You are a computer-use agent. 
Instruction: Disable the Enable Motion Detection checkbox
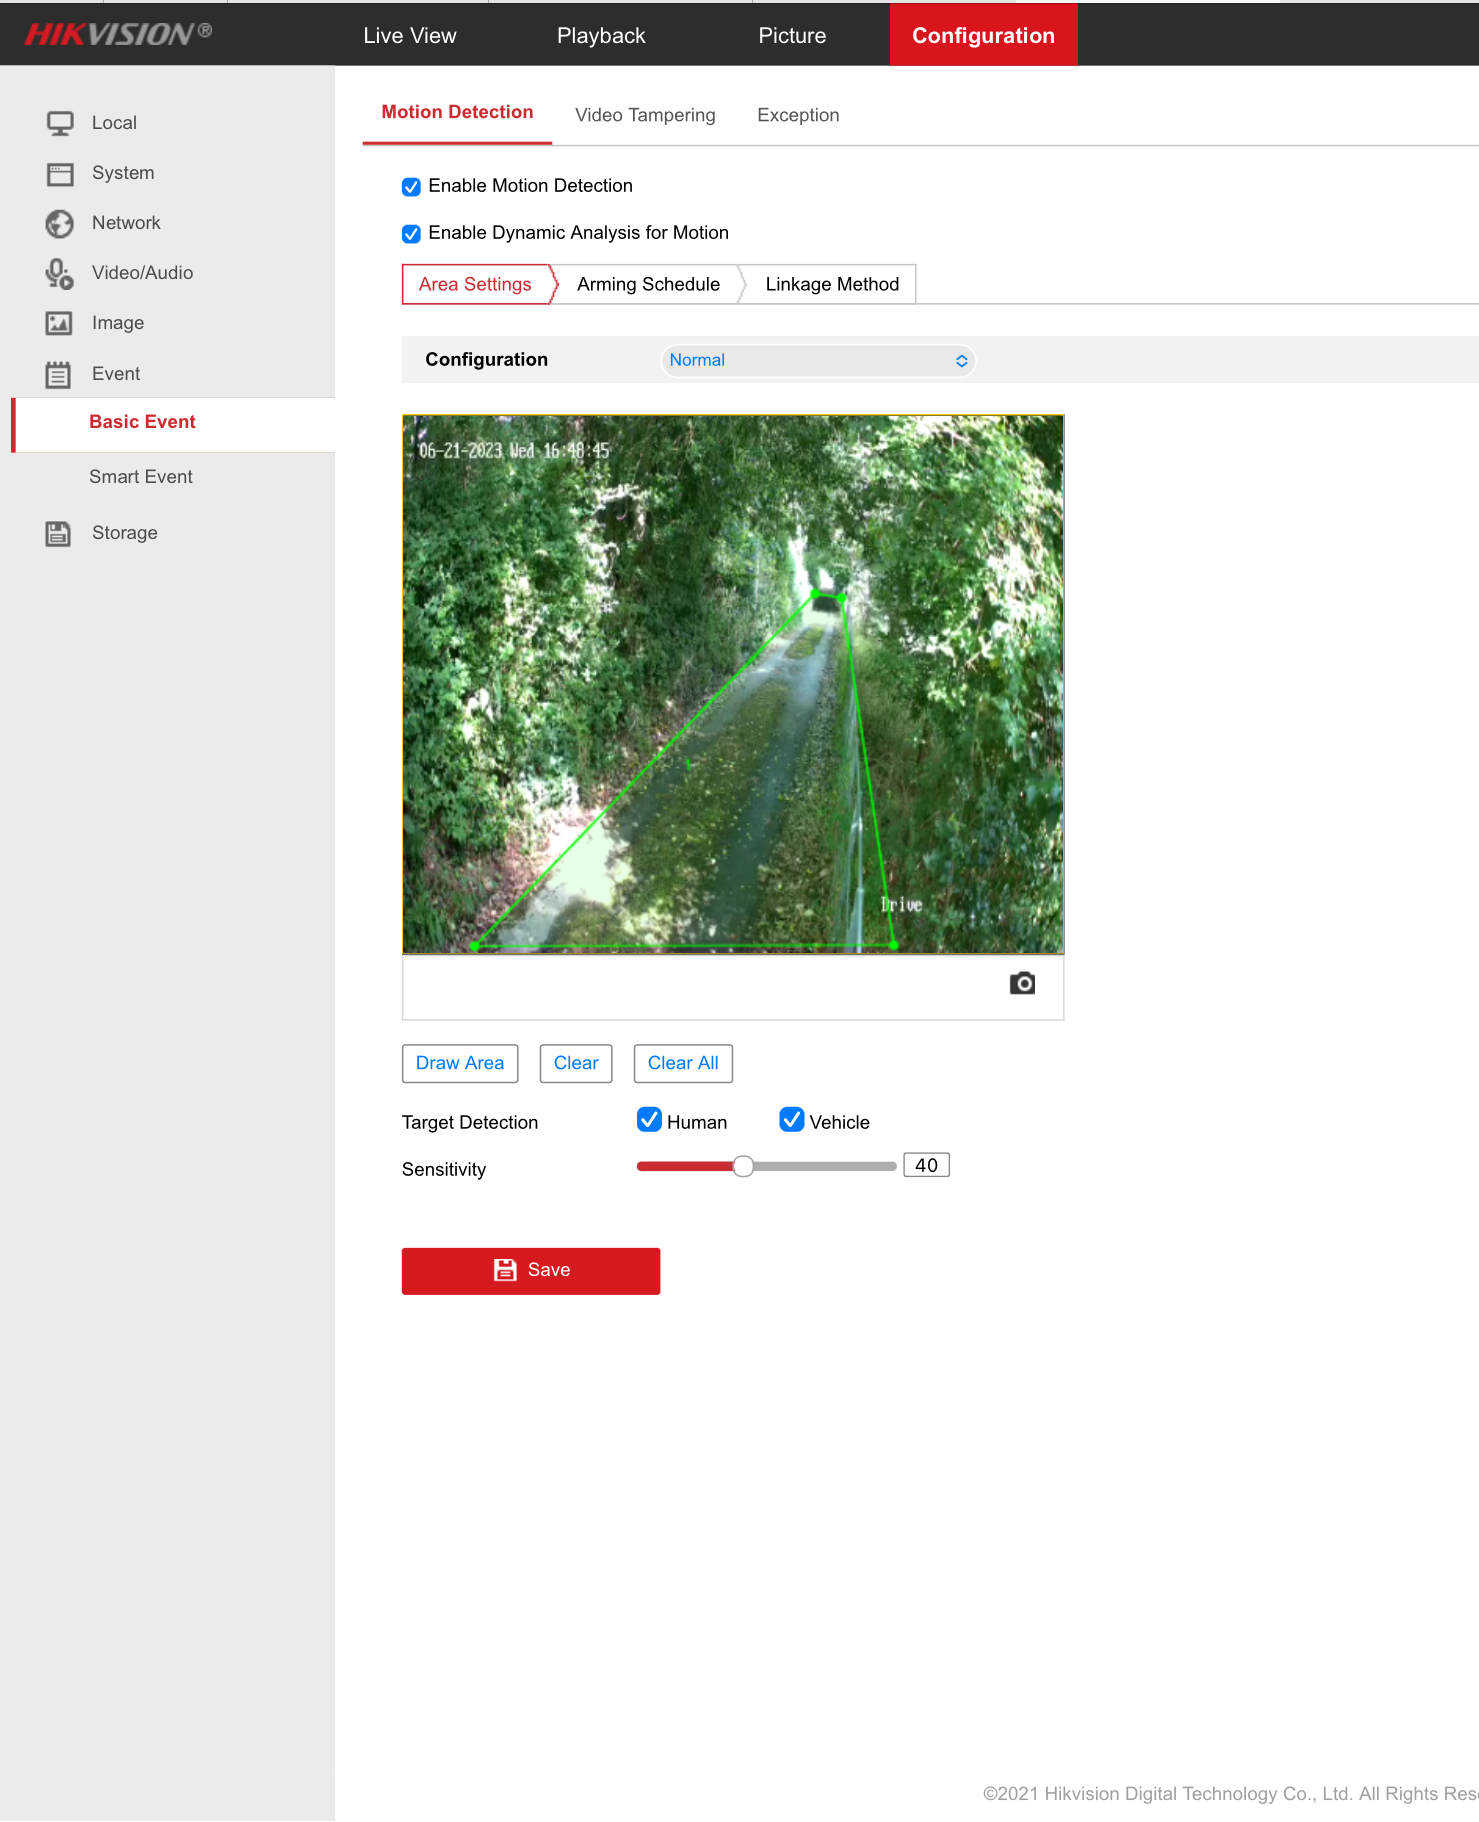click(411, 187)
